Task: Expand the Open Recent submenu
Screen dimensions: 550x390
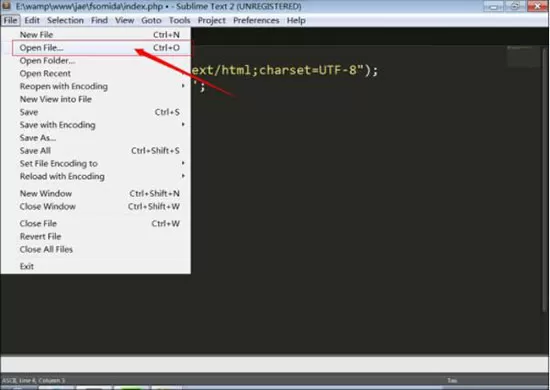Action: coord(96,74)
